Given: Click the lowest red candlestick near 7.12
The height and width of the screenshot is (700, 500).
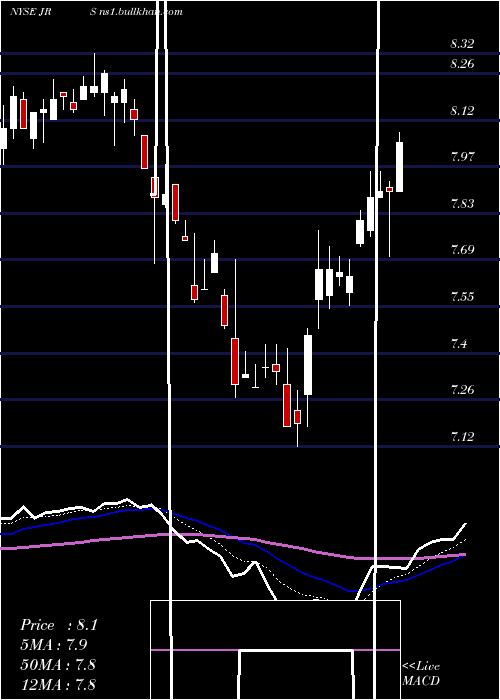Looking at the screenshot, I should click(297, 417).
